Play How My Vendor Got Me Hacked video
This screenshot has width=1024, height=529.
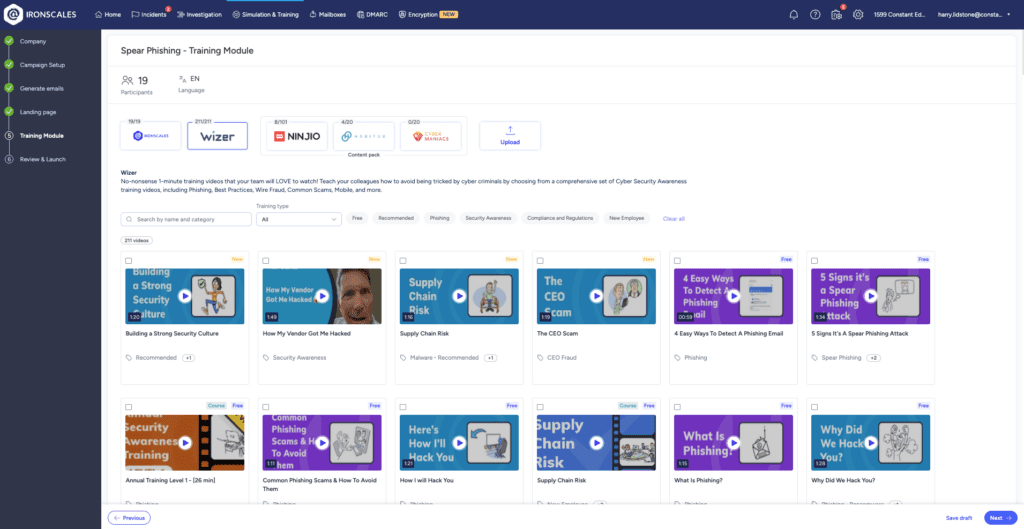(x=322, y=296)
